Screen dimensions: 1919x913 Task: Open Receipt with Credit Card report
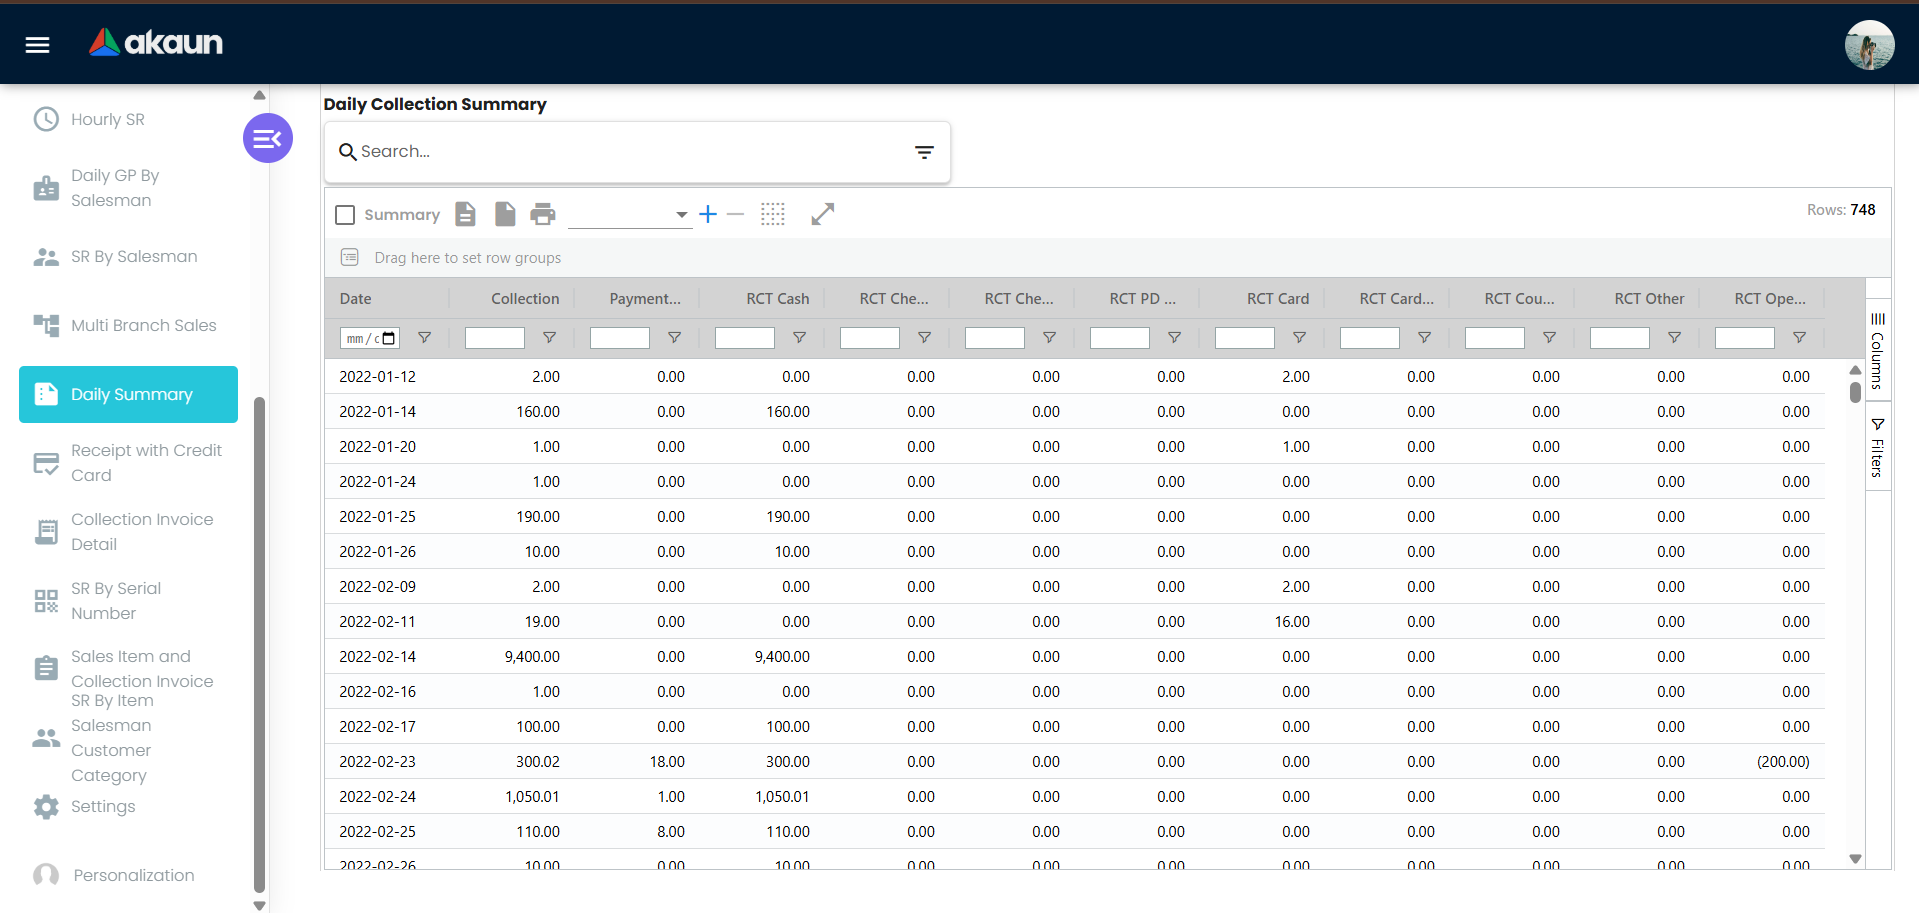click(x=128, y=463)
